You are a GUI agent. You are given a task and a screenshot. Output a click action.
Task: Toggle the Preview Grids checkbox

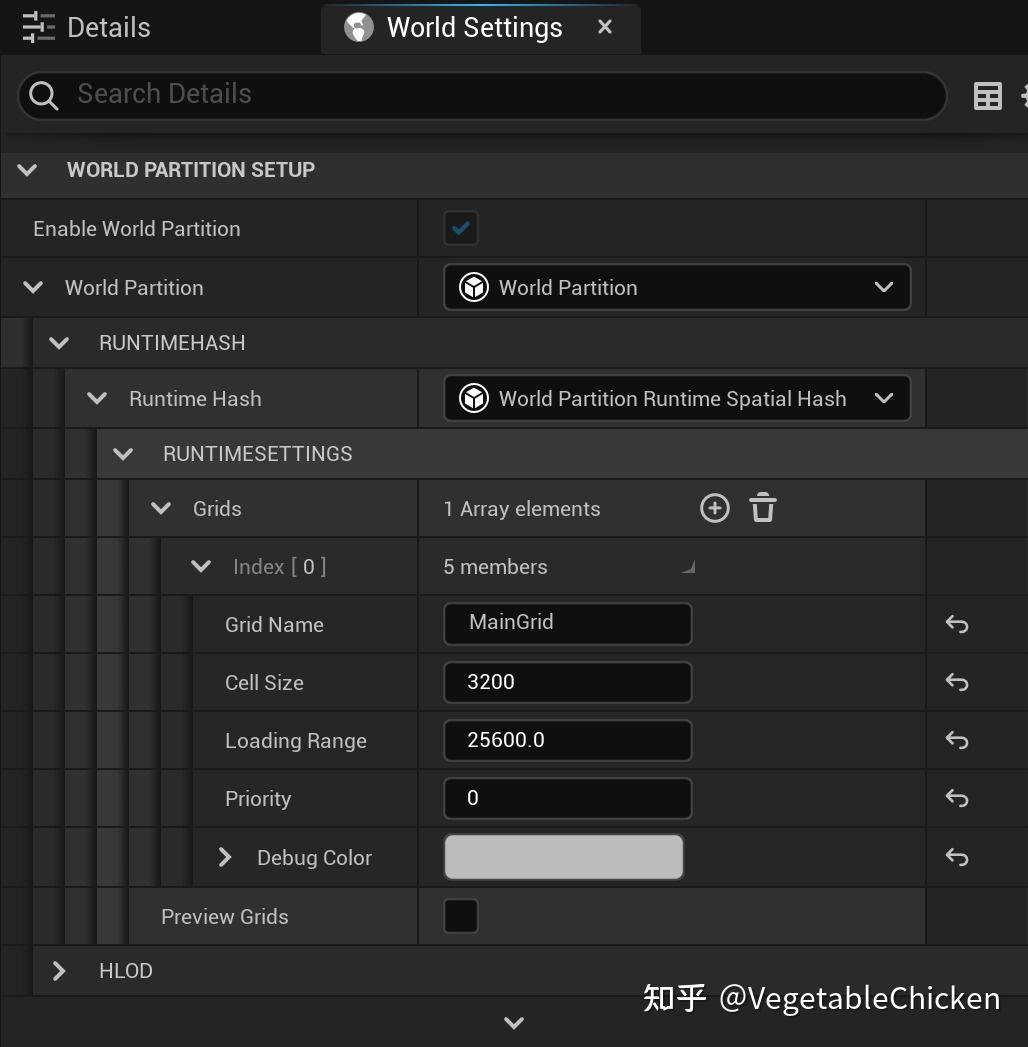click(460, 916)
